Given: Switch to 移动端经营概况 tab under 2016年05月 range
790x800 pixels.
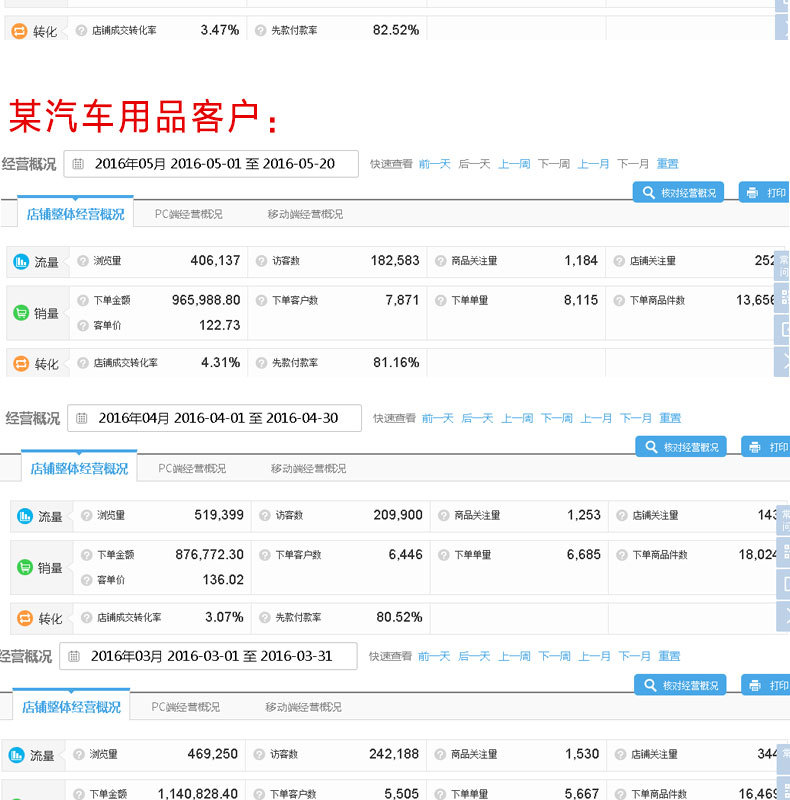Looking at the screenshot, I should coord(305,214).
